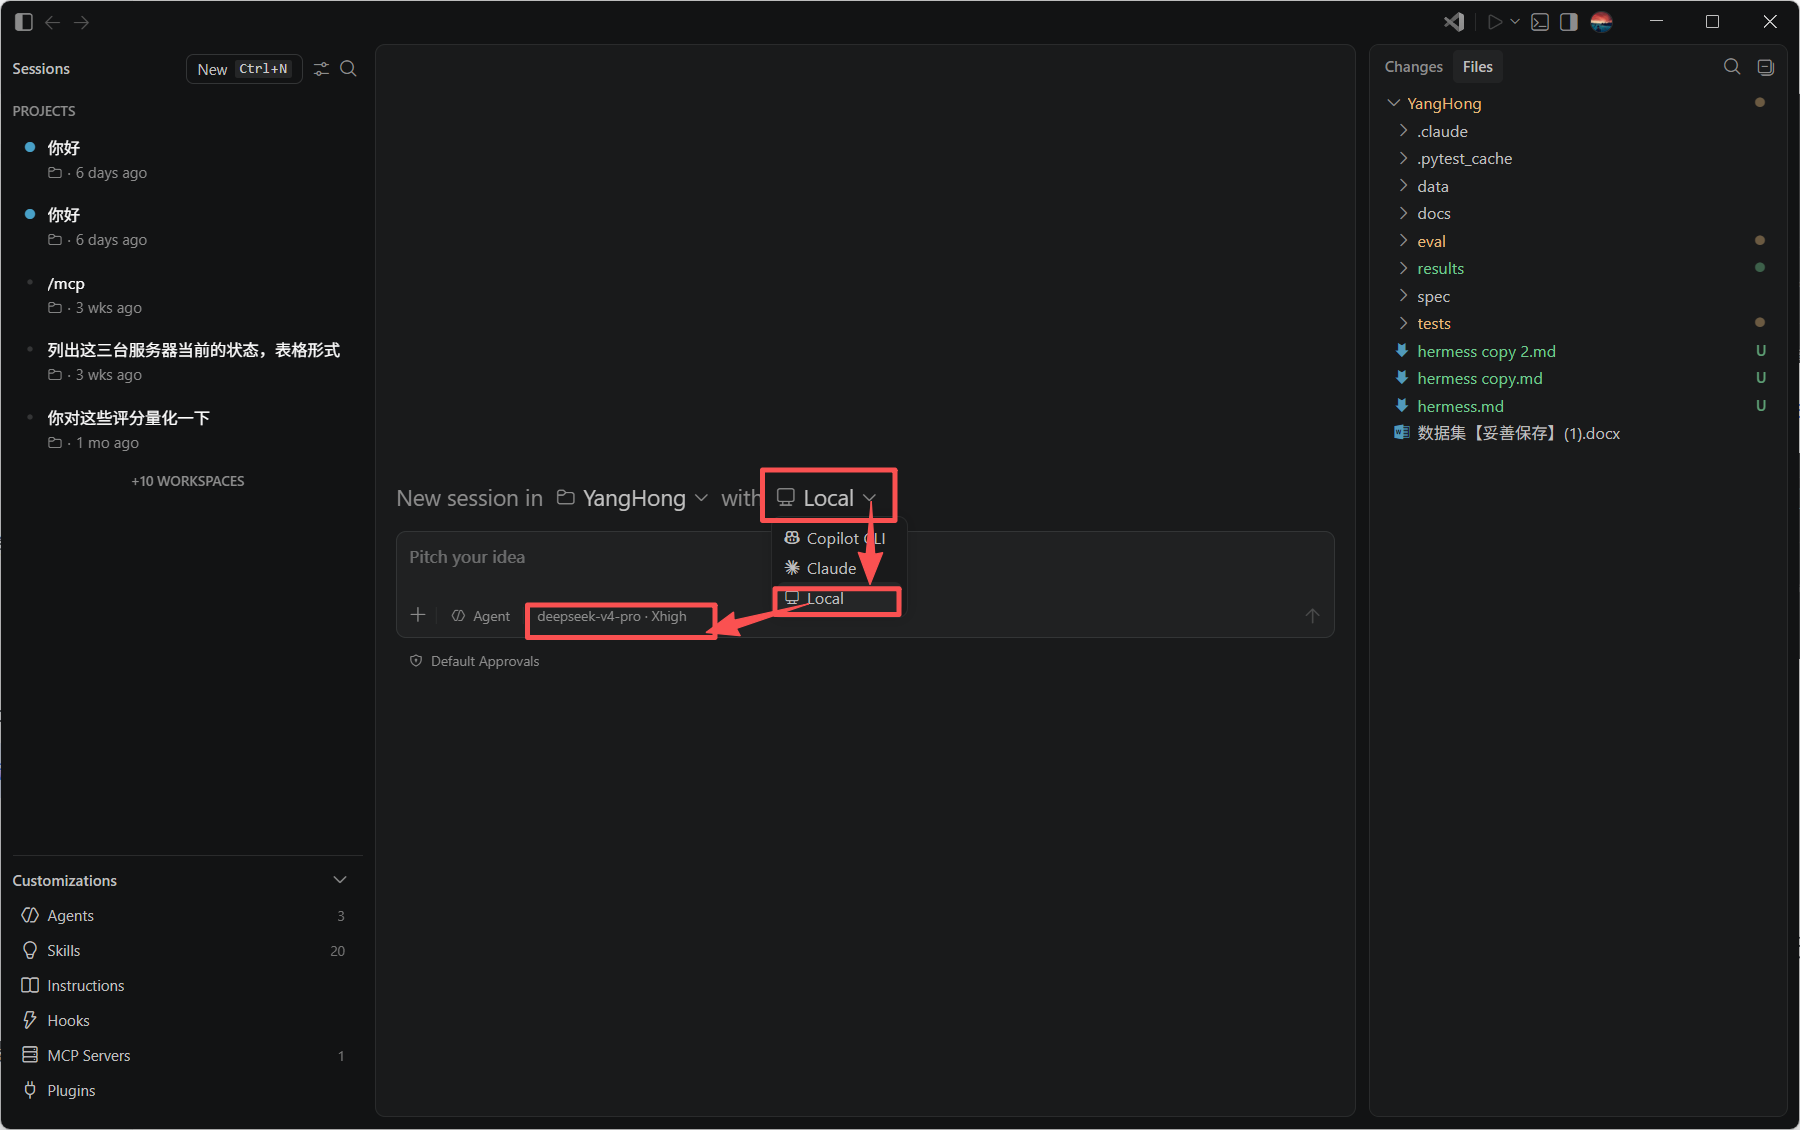Toggle the left sidebar panel icon
The image size is (1800, 1130).
click(x=24, y=22)
